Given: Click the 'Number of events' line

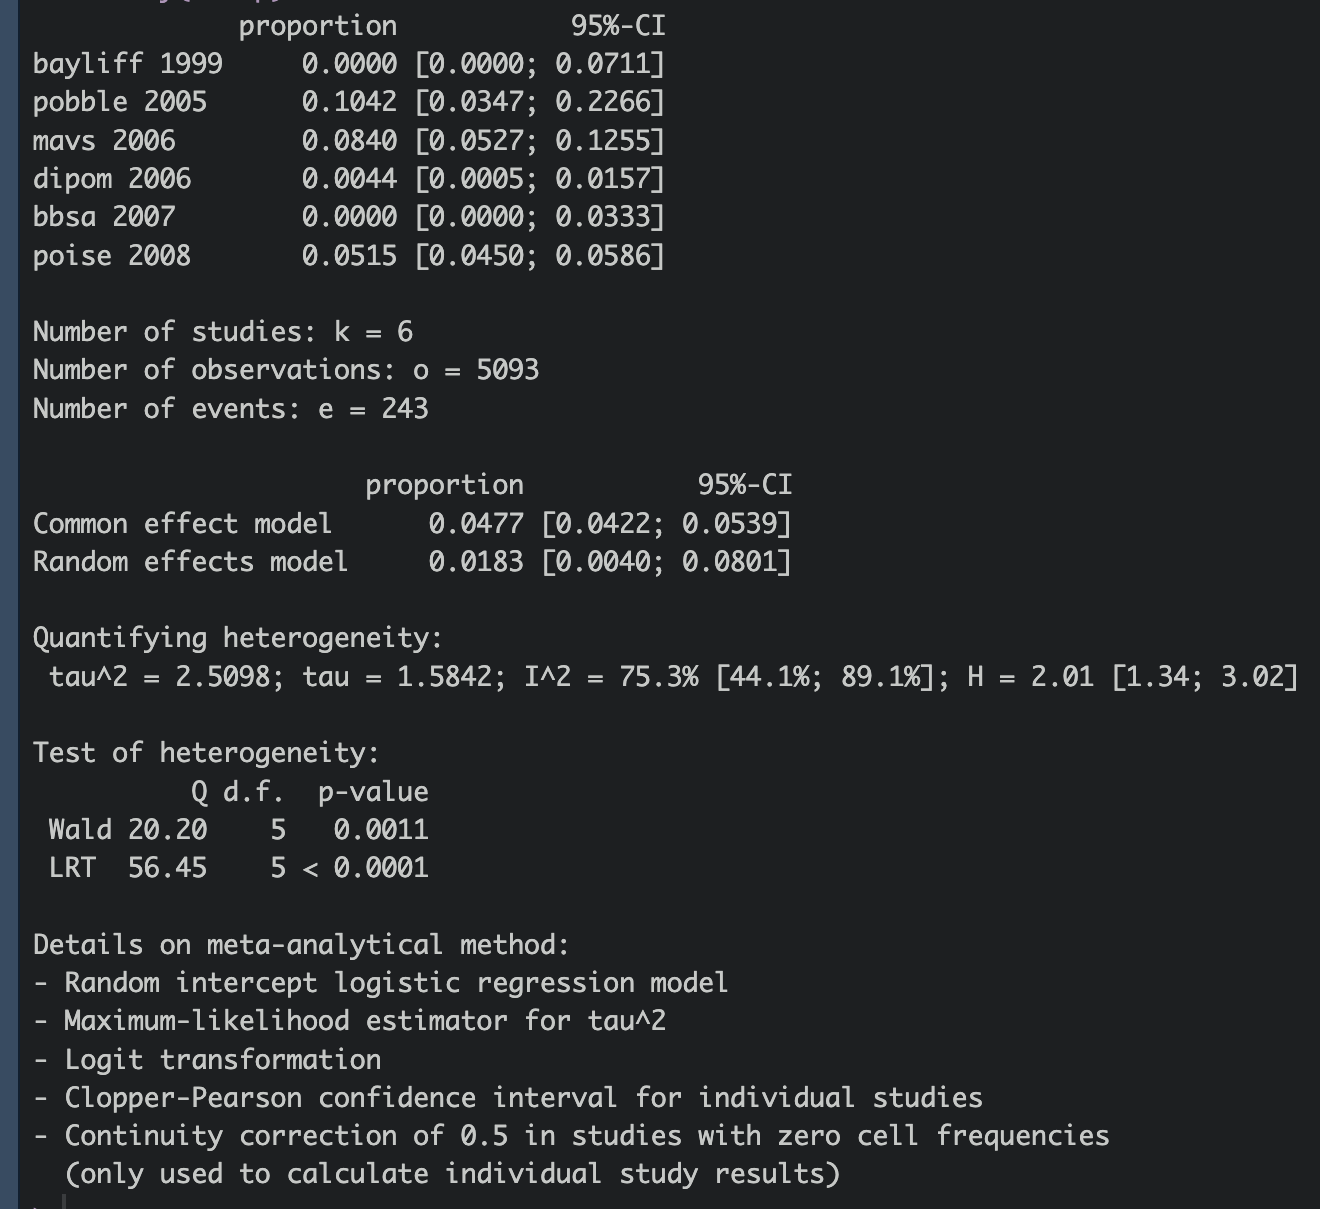Looking at the screenshot, I should click(x=230, y=409).
